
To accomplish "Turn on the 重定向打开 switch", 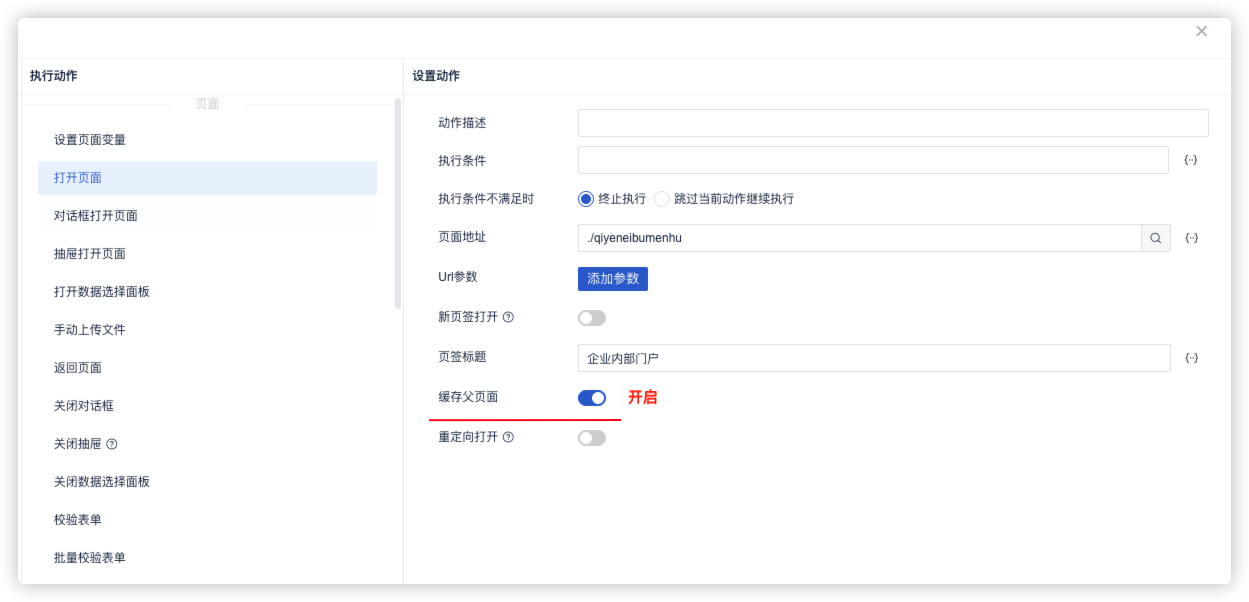I will [592, 438].
